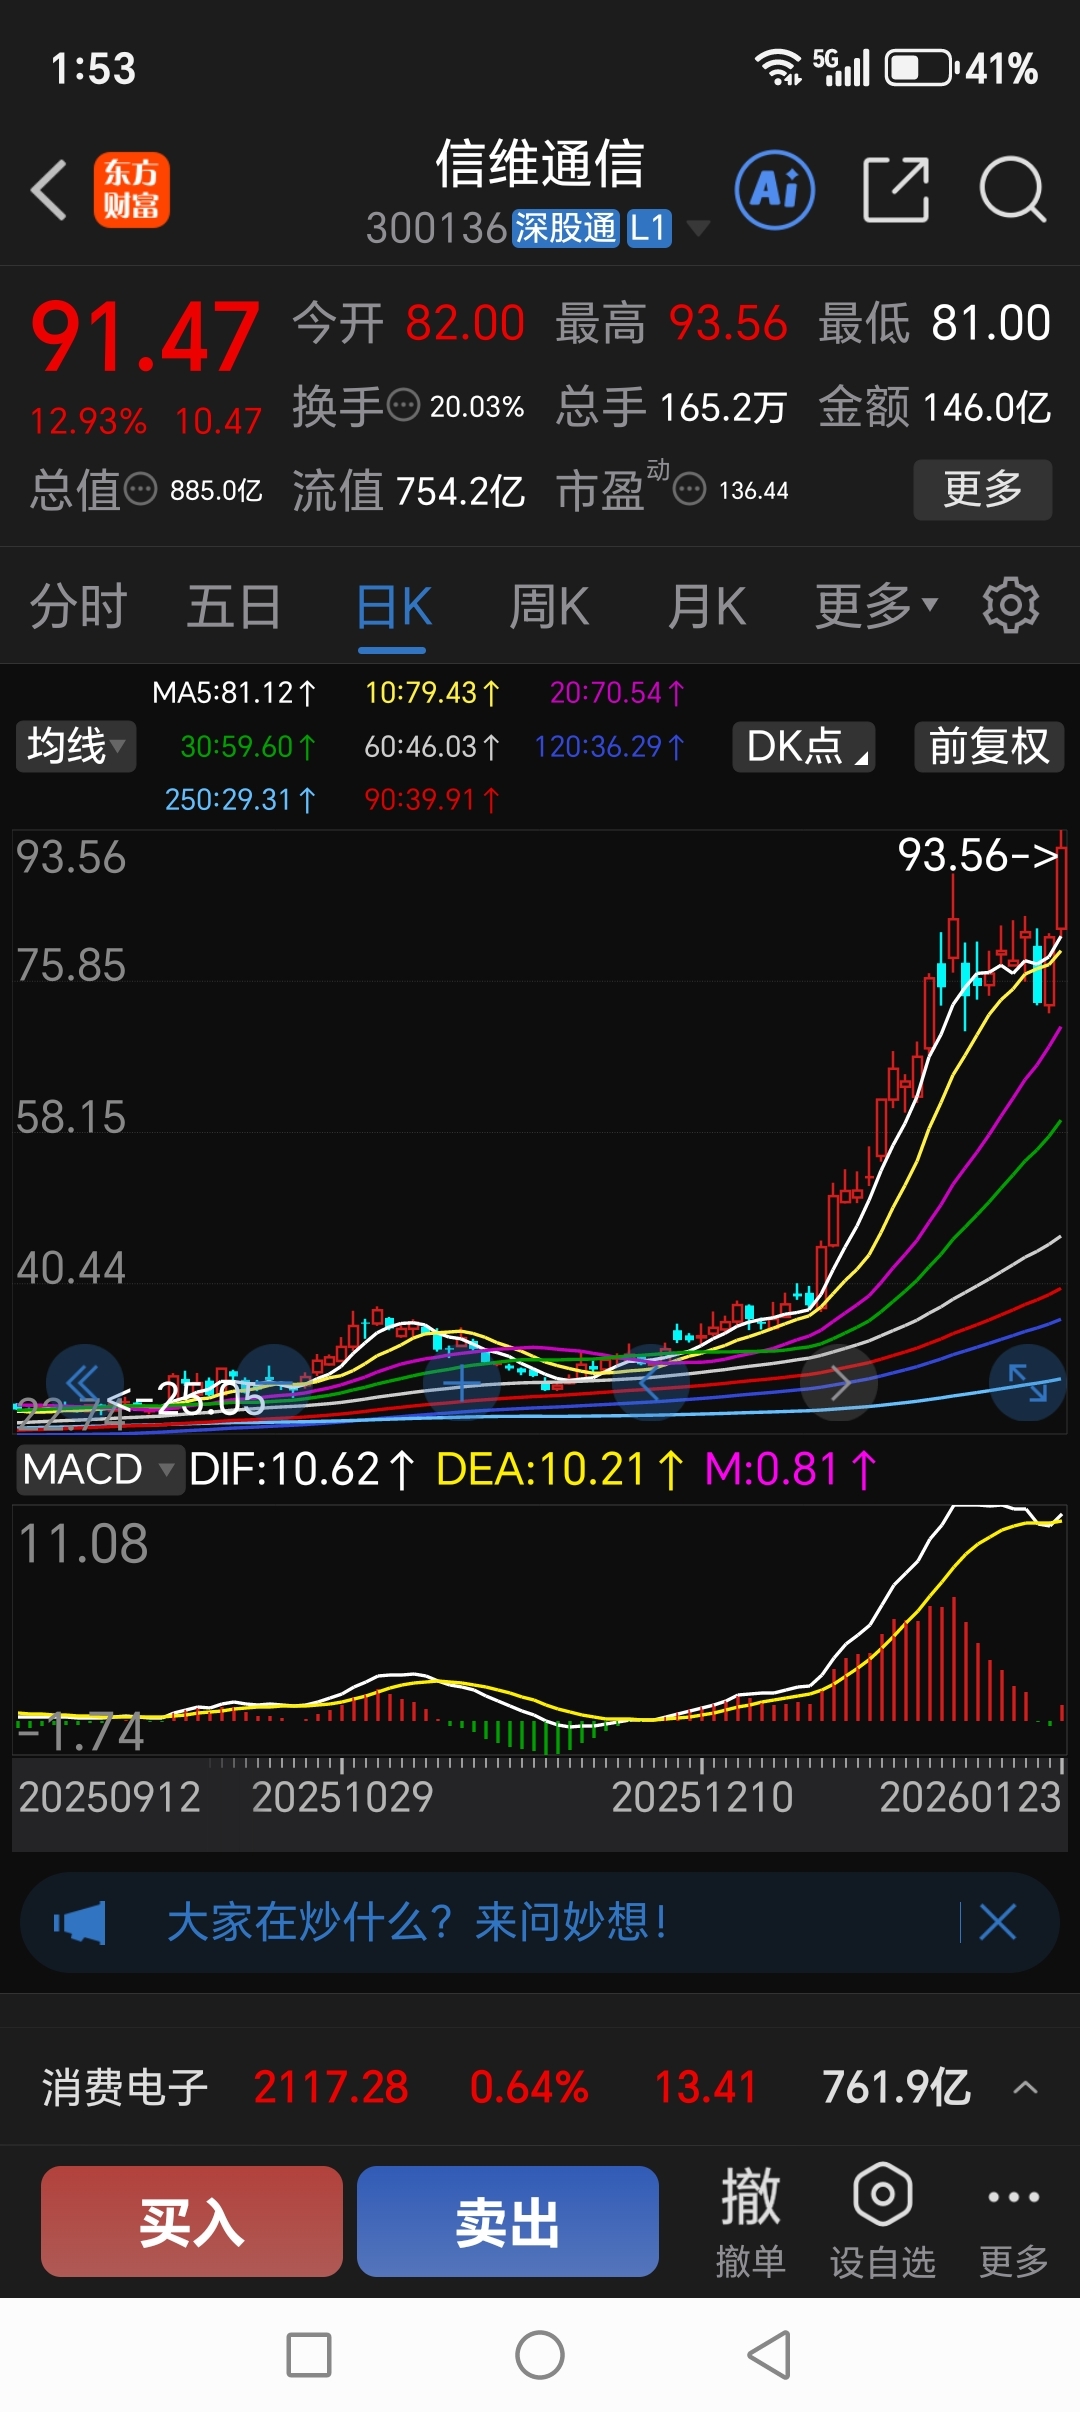The image size is (1080, 2412).
Task: Tap the 信维通信 stock title
Action: 540,164
